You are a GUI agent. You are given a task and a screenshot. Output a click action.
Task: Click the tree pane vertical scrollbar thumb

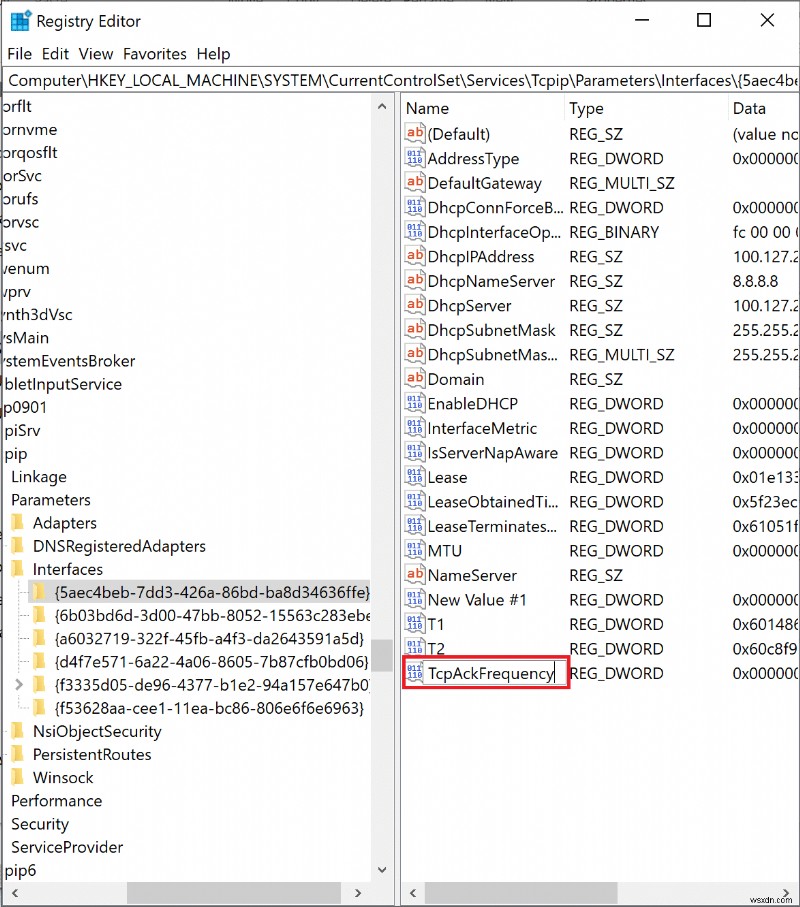point(382,655)
